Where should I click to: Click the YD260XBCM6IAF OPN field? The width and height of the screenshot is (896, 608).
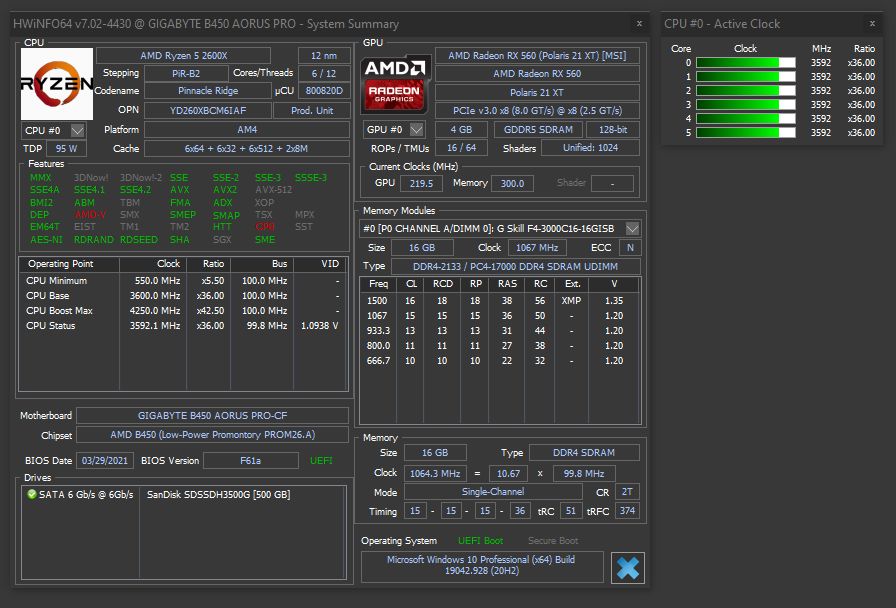point(208,110)
